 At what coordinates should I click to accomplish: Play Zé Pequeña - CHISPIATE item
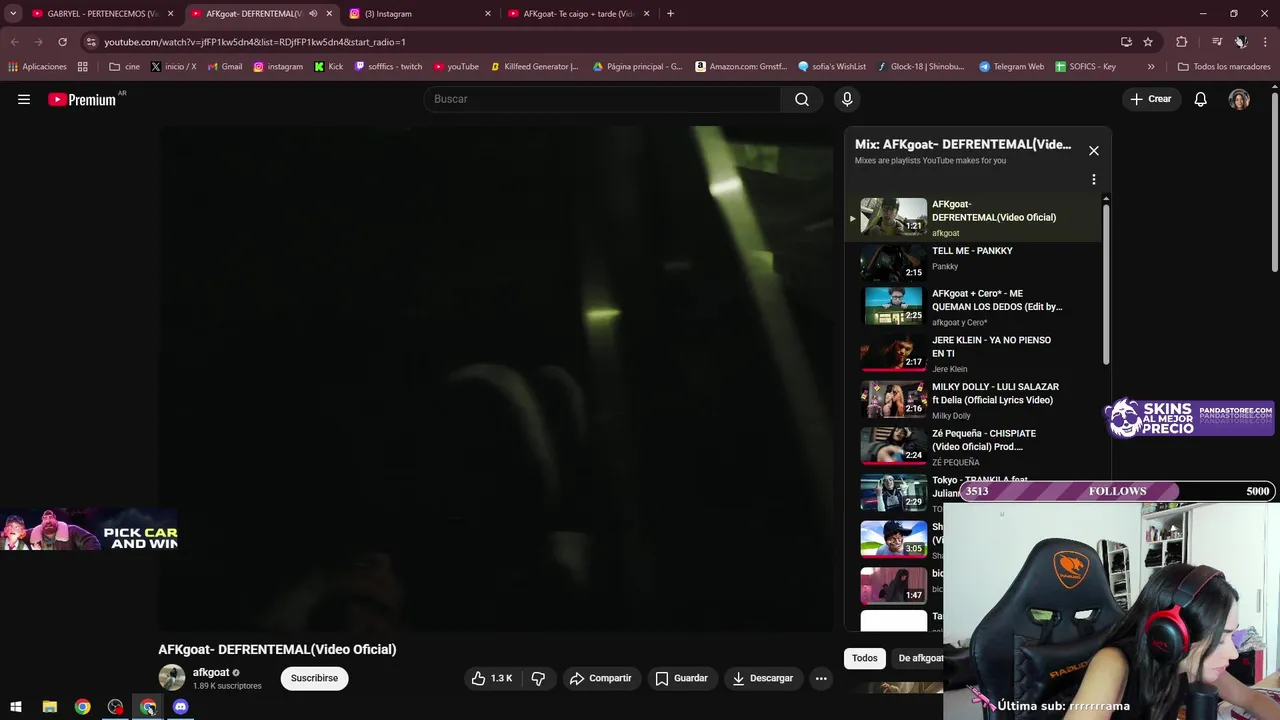point(984,440)
